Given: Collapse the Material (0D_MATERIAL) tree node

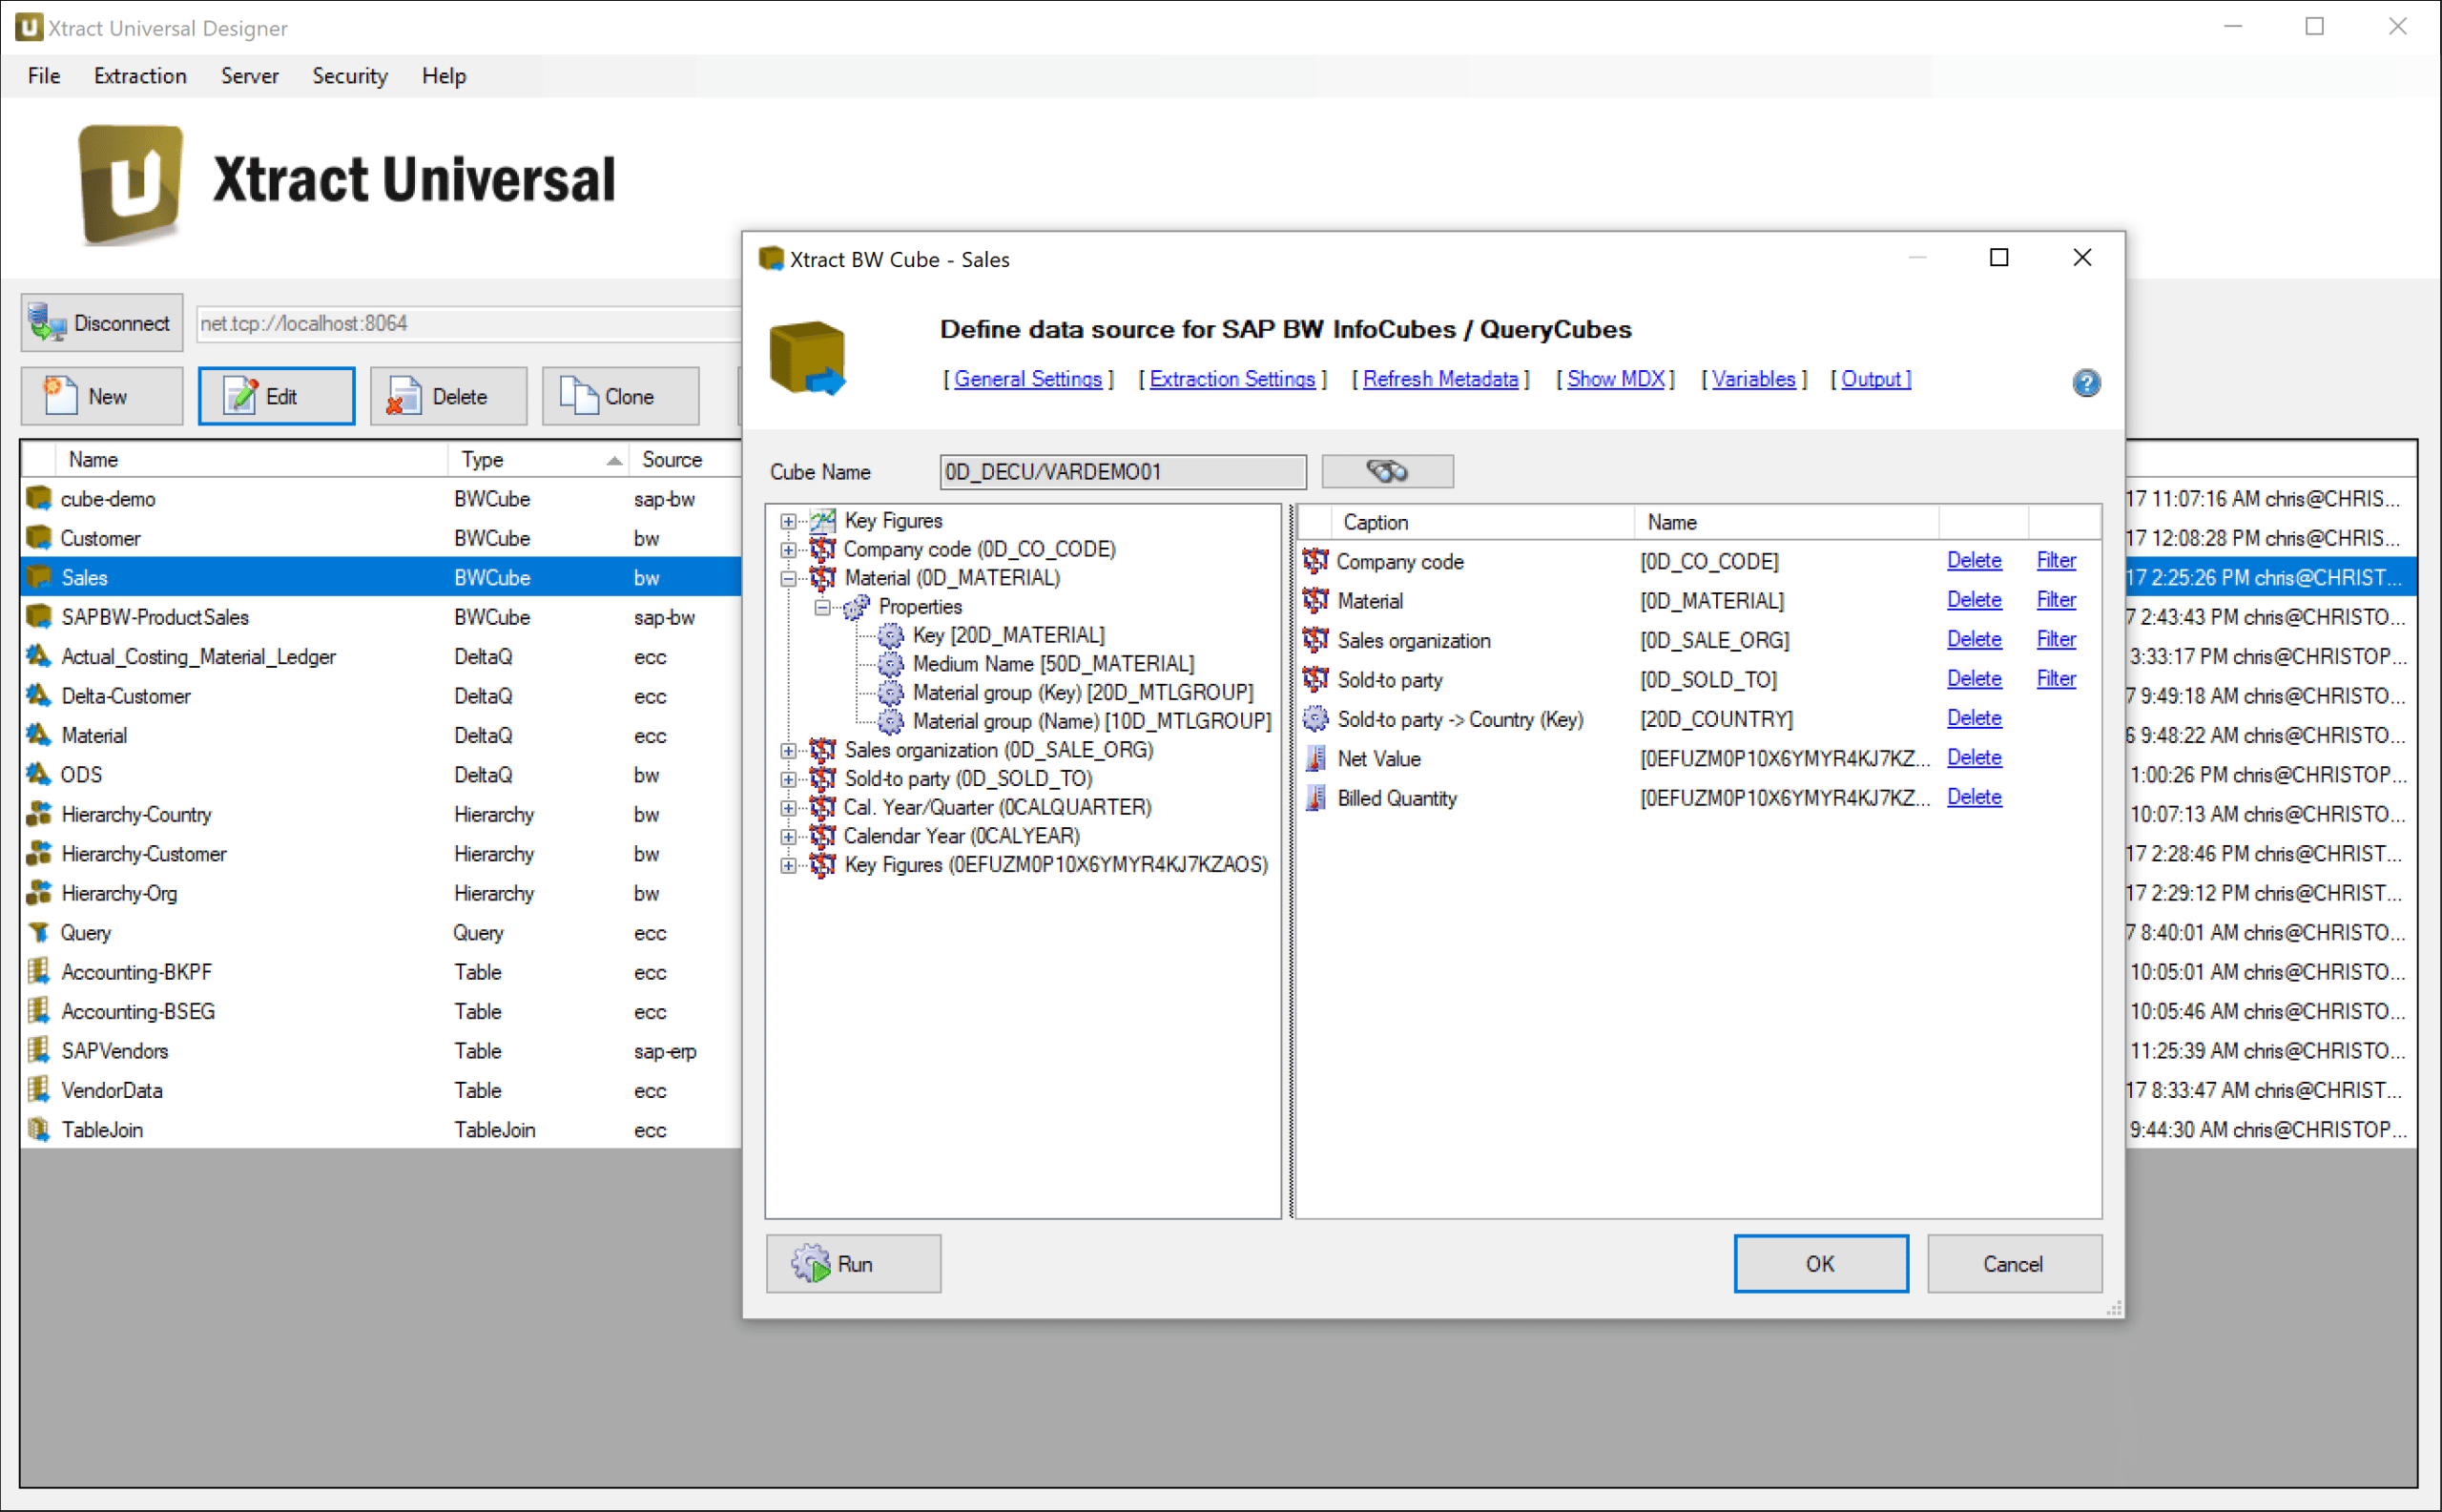Looking at the screenshot, I should (x=788, y=578).
